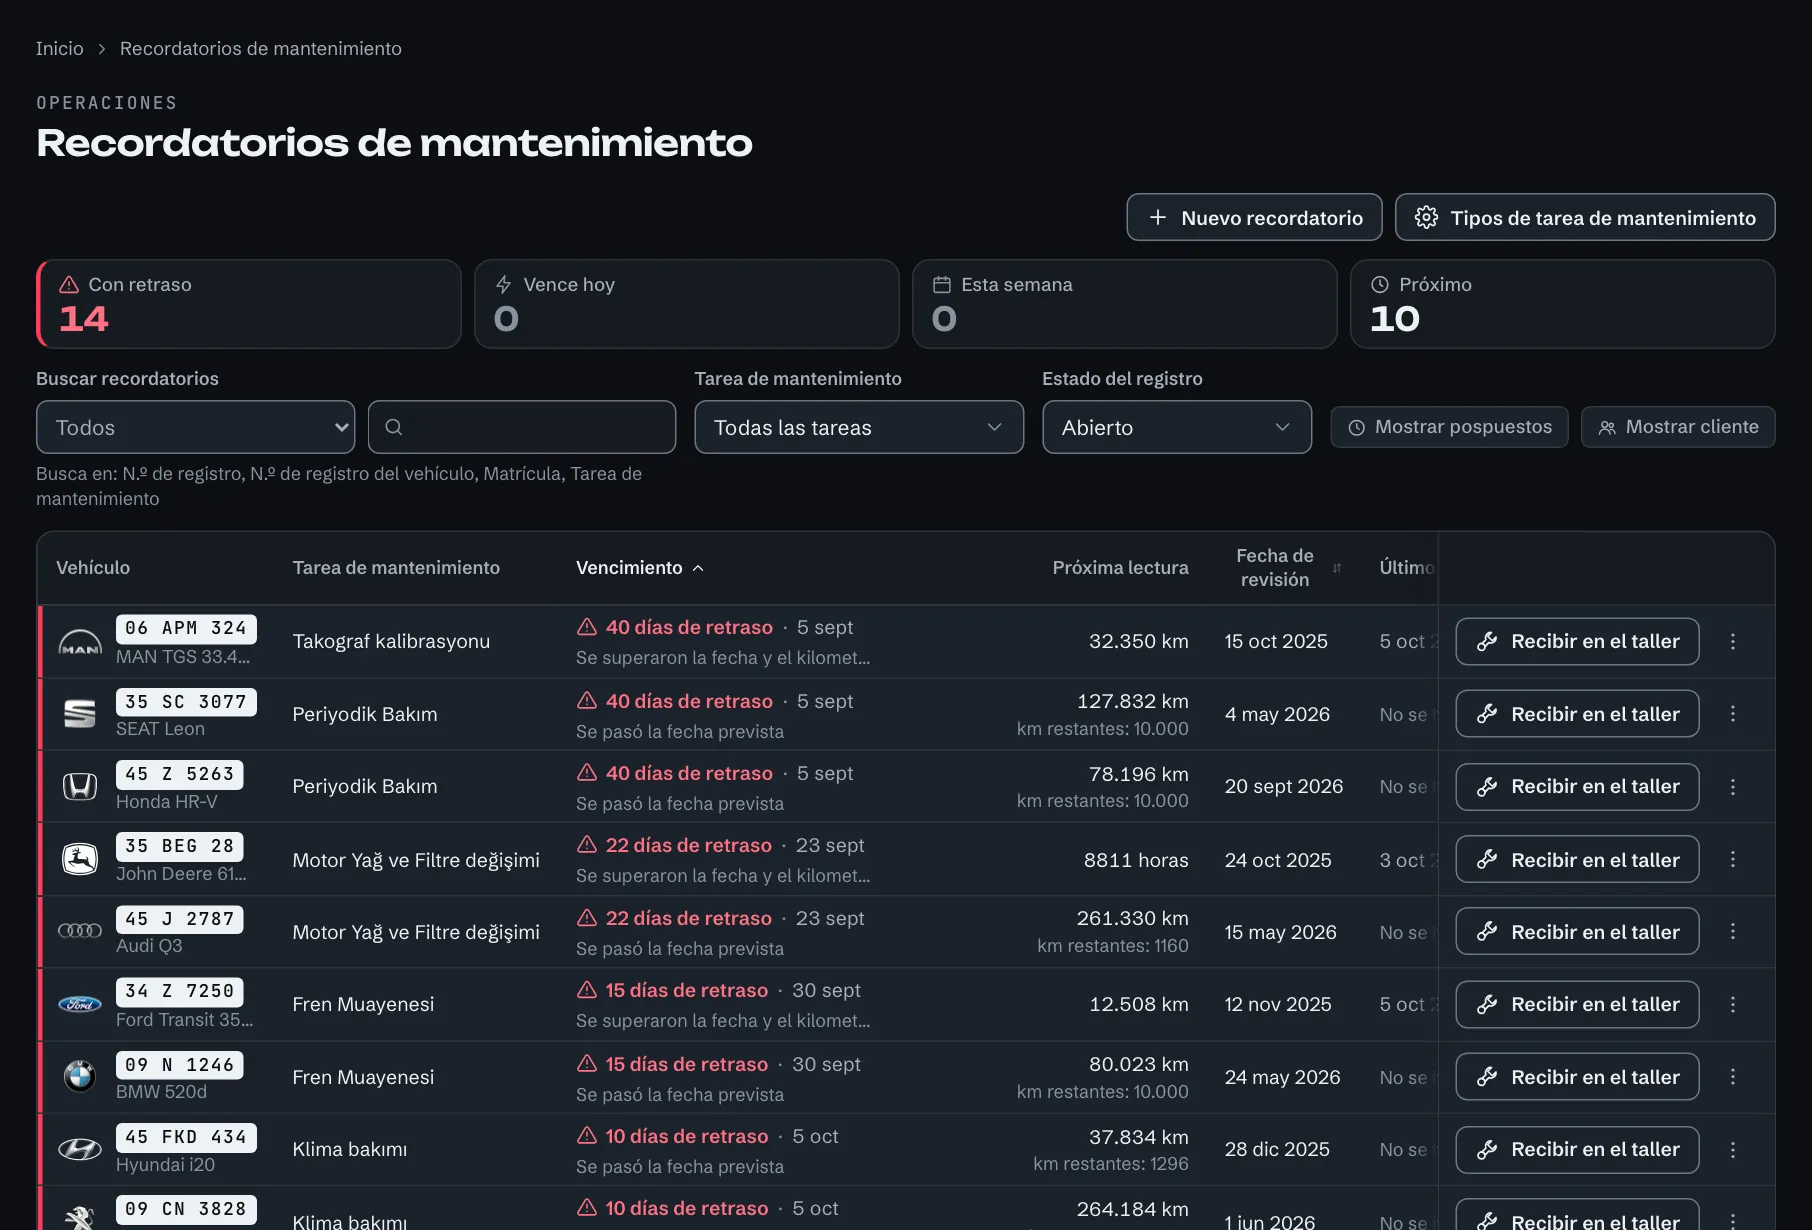The height and width of the screenshot is (1230, 1812).
Task: Filter by the Próximo card
Action: (x=1563, y=304)
